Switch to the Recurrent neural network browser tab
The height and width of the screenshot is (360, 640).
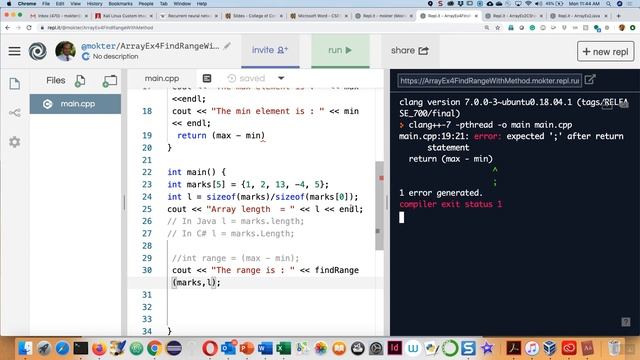pos(189,16)
